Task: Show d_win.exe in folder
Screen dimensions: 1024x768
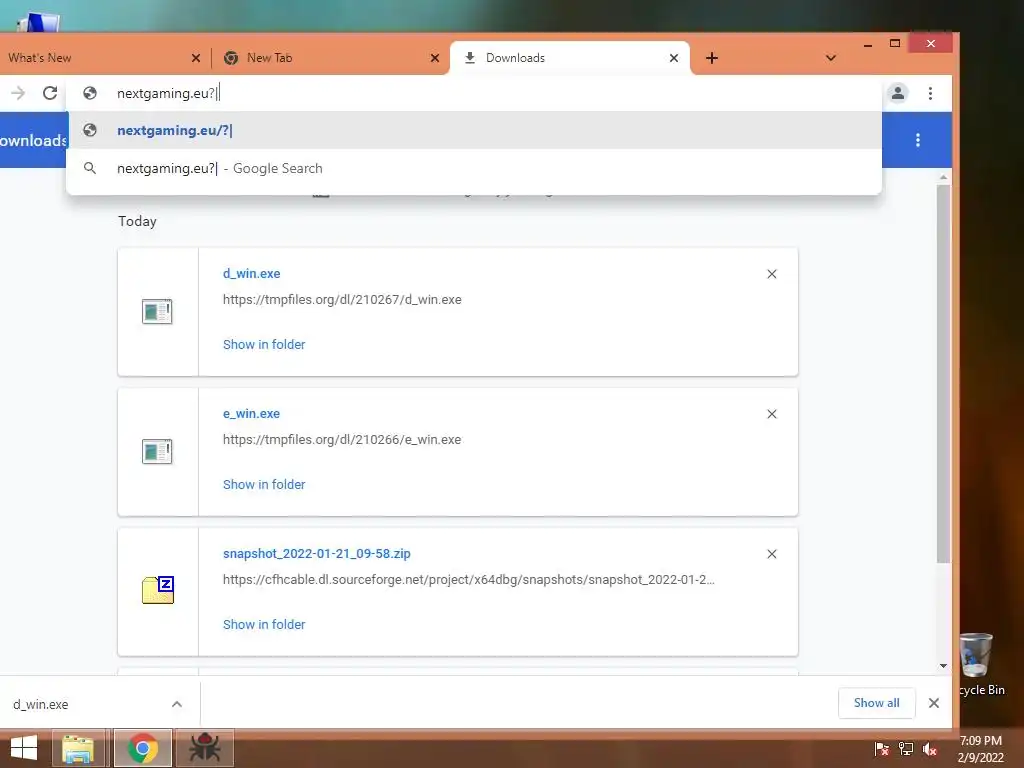Action: (x=264, y=345)
